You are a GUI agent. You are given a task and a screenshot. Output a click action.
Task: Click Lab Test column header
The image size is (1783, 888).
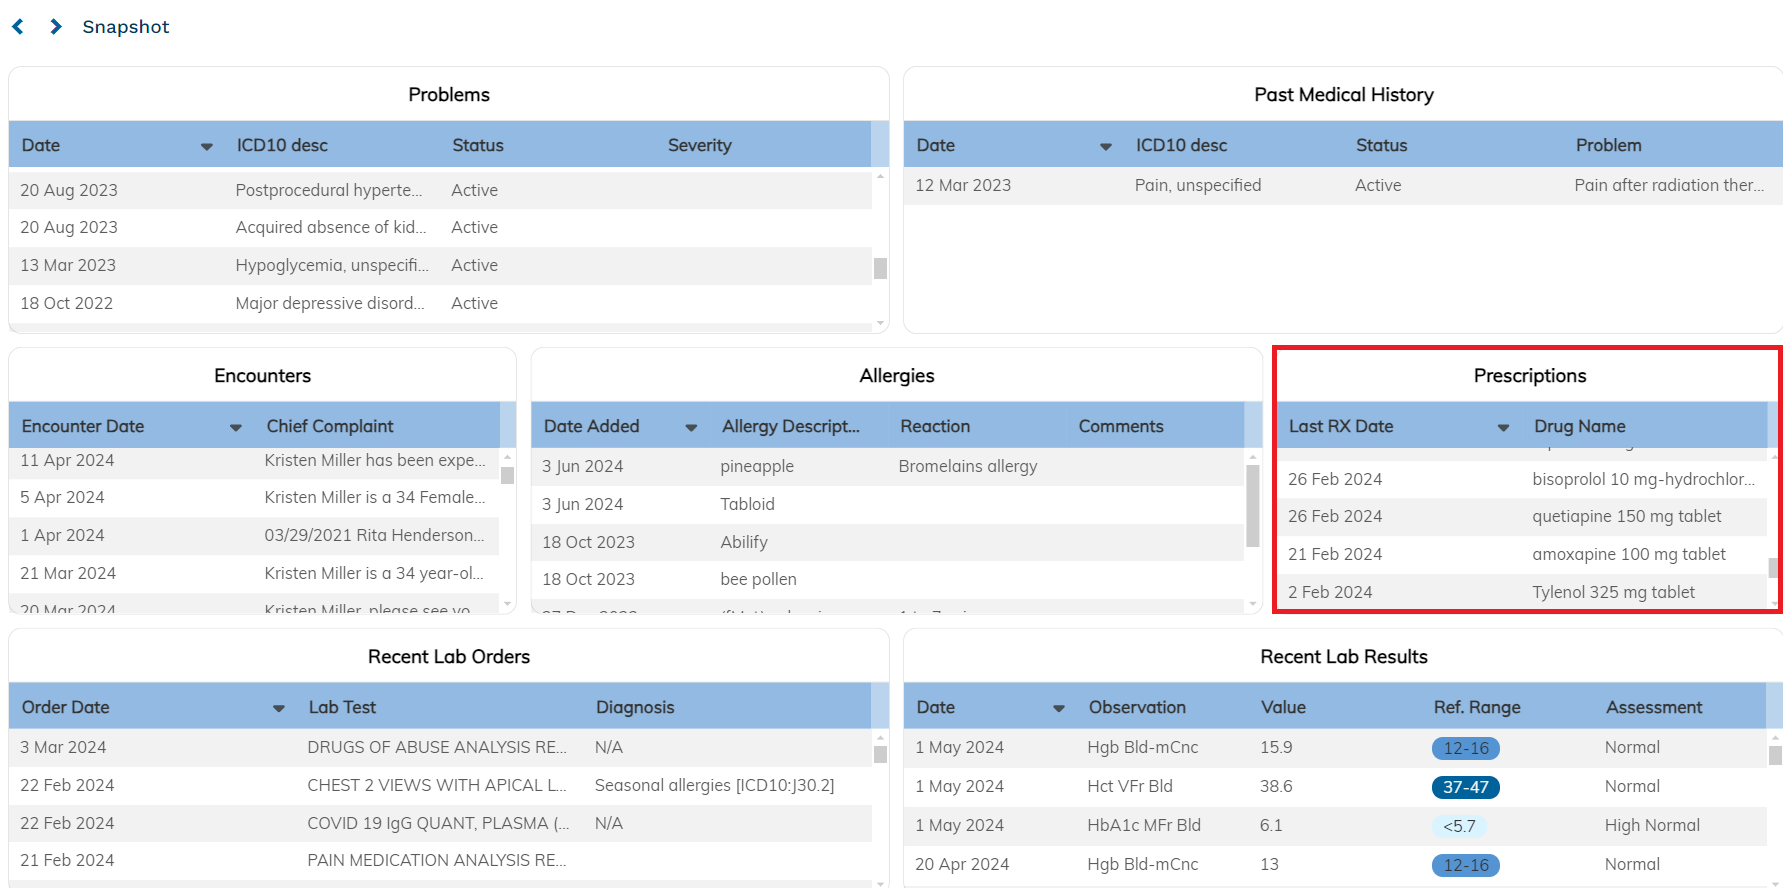tap(342, 707)
